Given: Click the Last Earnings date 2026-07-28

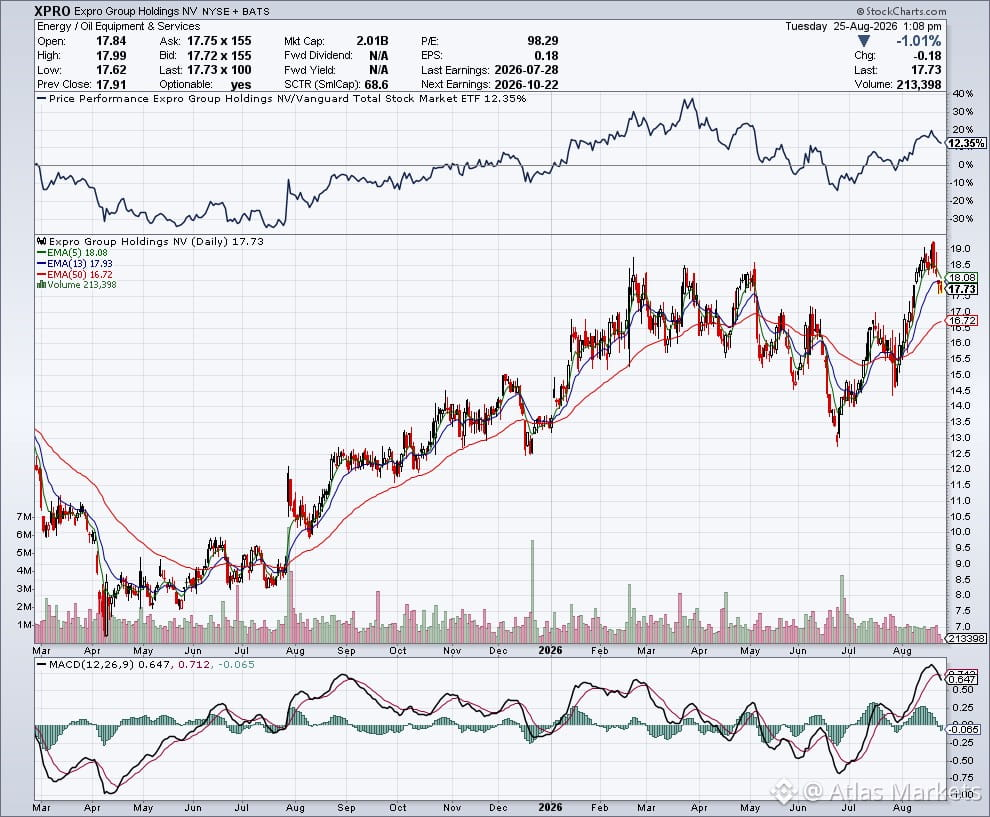Looking at the screenshot, I should 526,70.
